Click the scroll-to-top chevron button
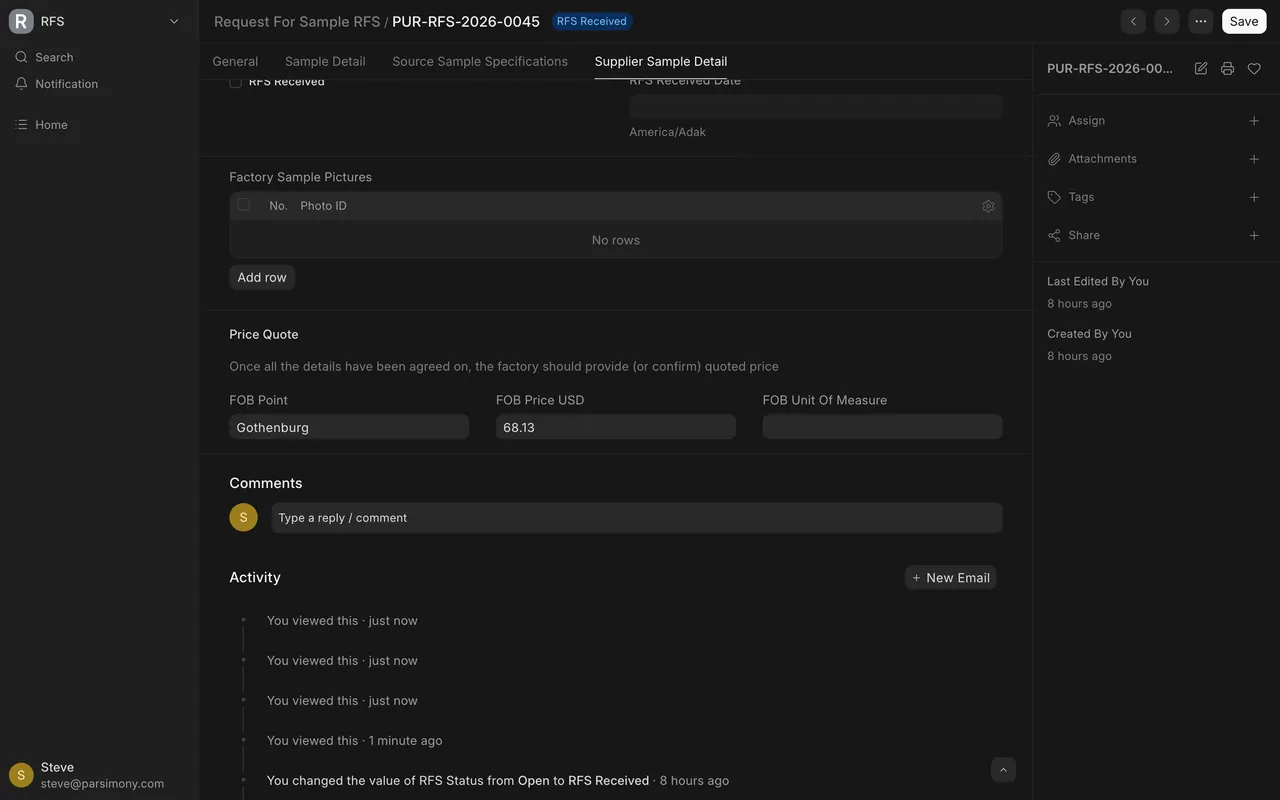 coord(1003,769)
